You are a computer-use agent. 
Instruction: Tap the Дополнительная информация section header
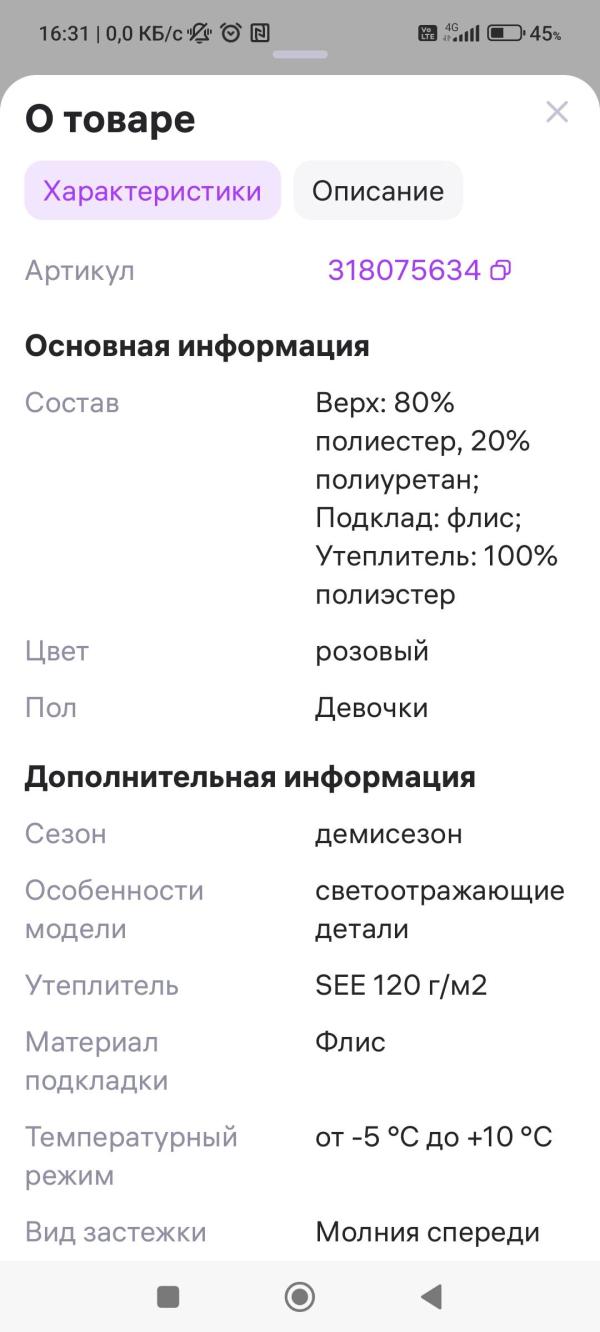tap(250, 777)
